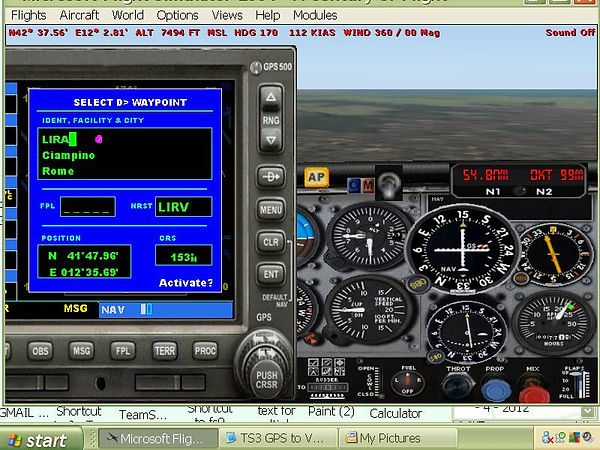Click the GPS MSG button
The width and height of the screenshot is (600, 450).
click(x=81, y=351)
